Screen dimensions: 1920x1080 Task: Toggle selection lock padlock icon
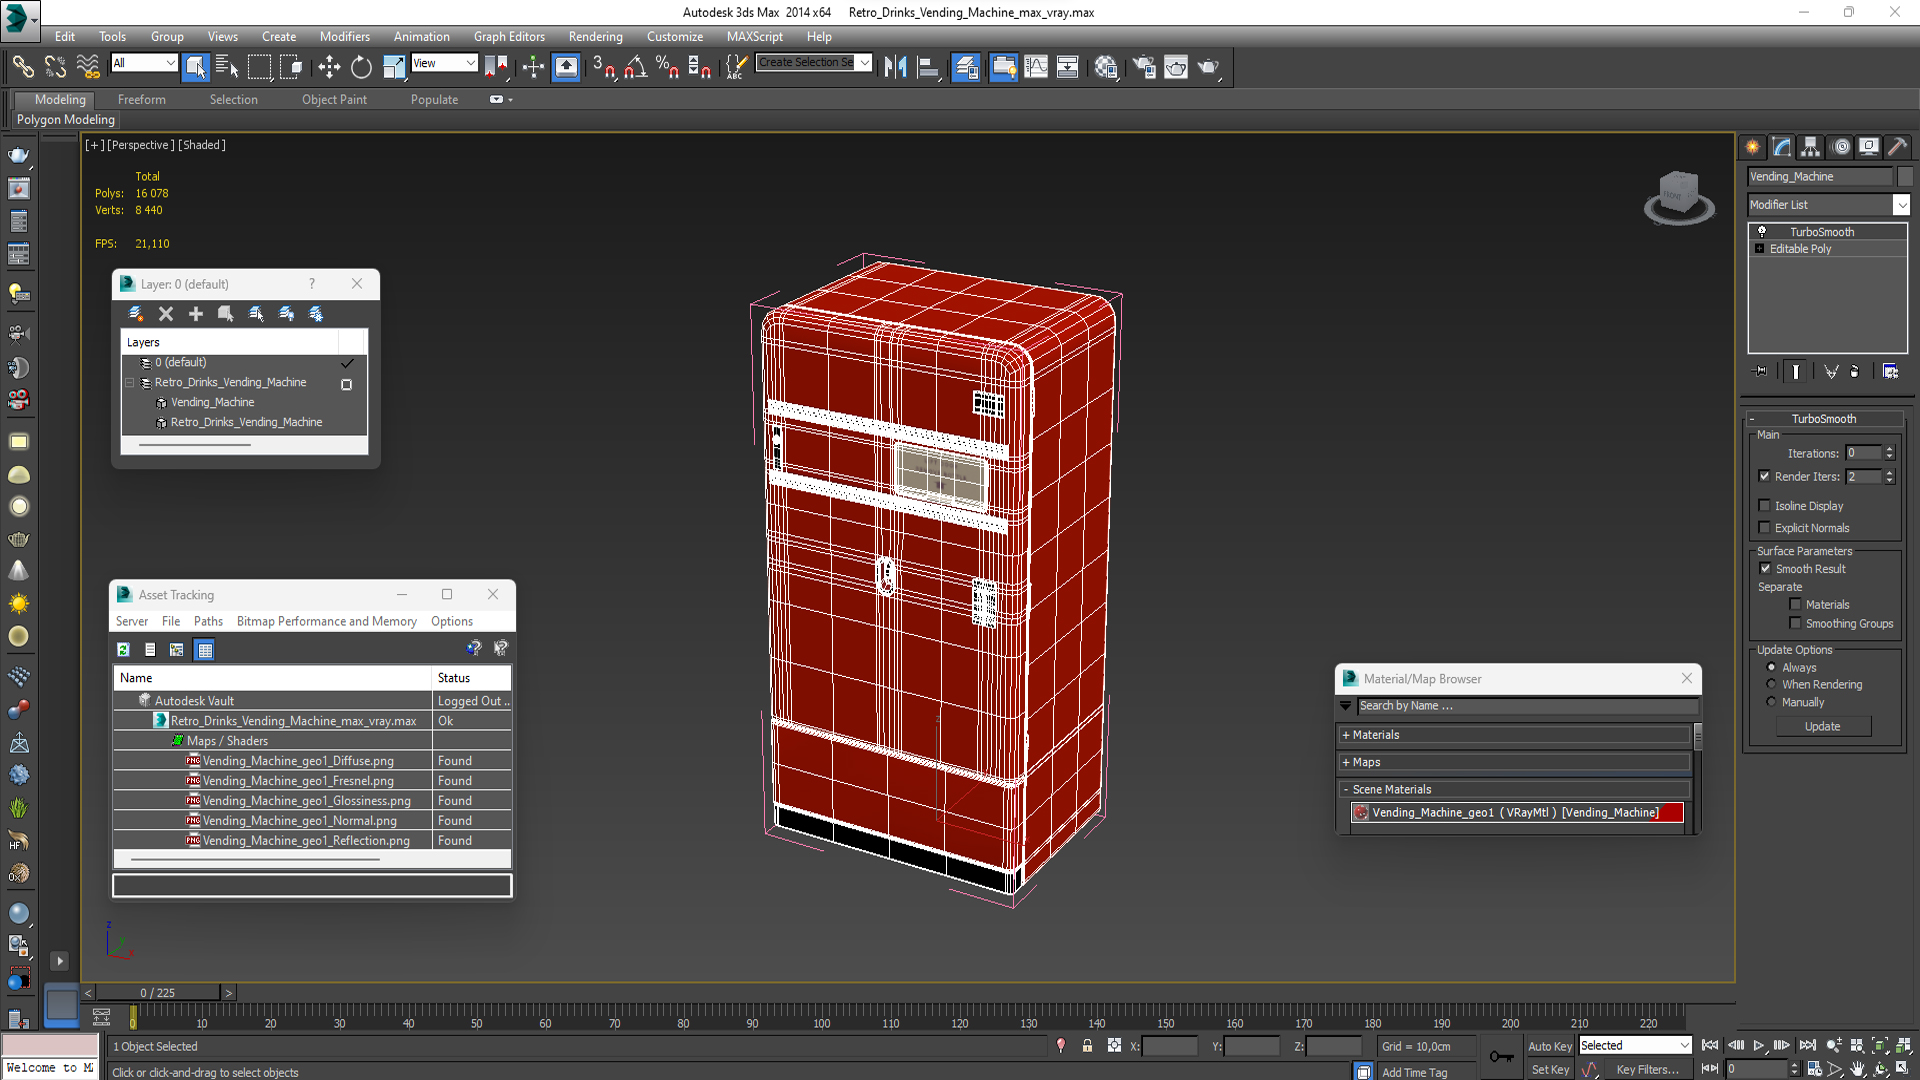(x=1087, y=1046)
